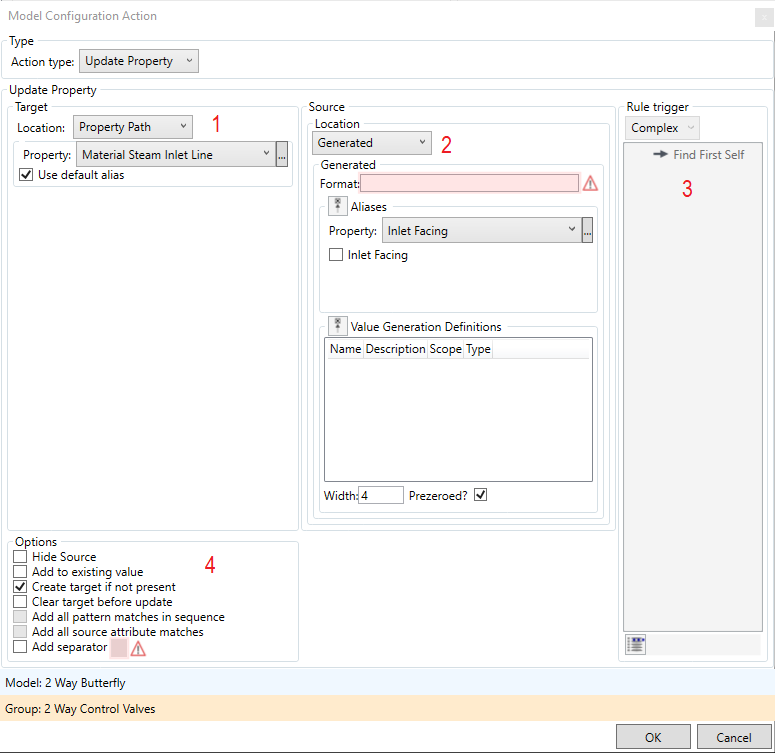Image resolution: width=775 pixels, height=753 pixels.
Task: Open the Generated source location dropdown
Action: click(372, 143)
